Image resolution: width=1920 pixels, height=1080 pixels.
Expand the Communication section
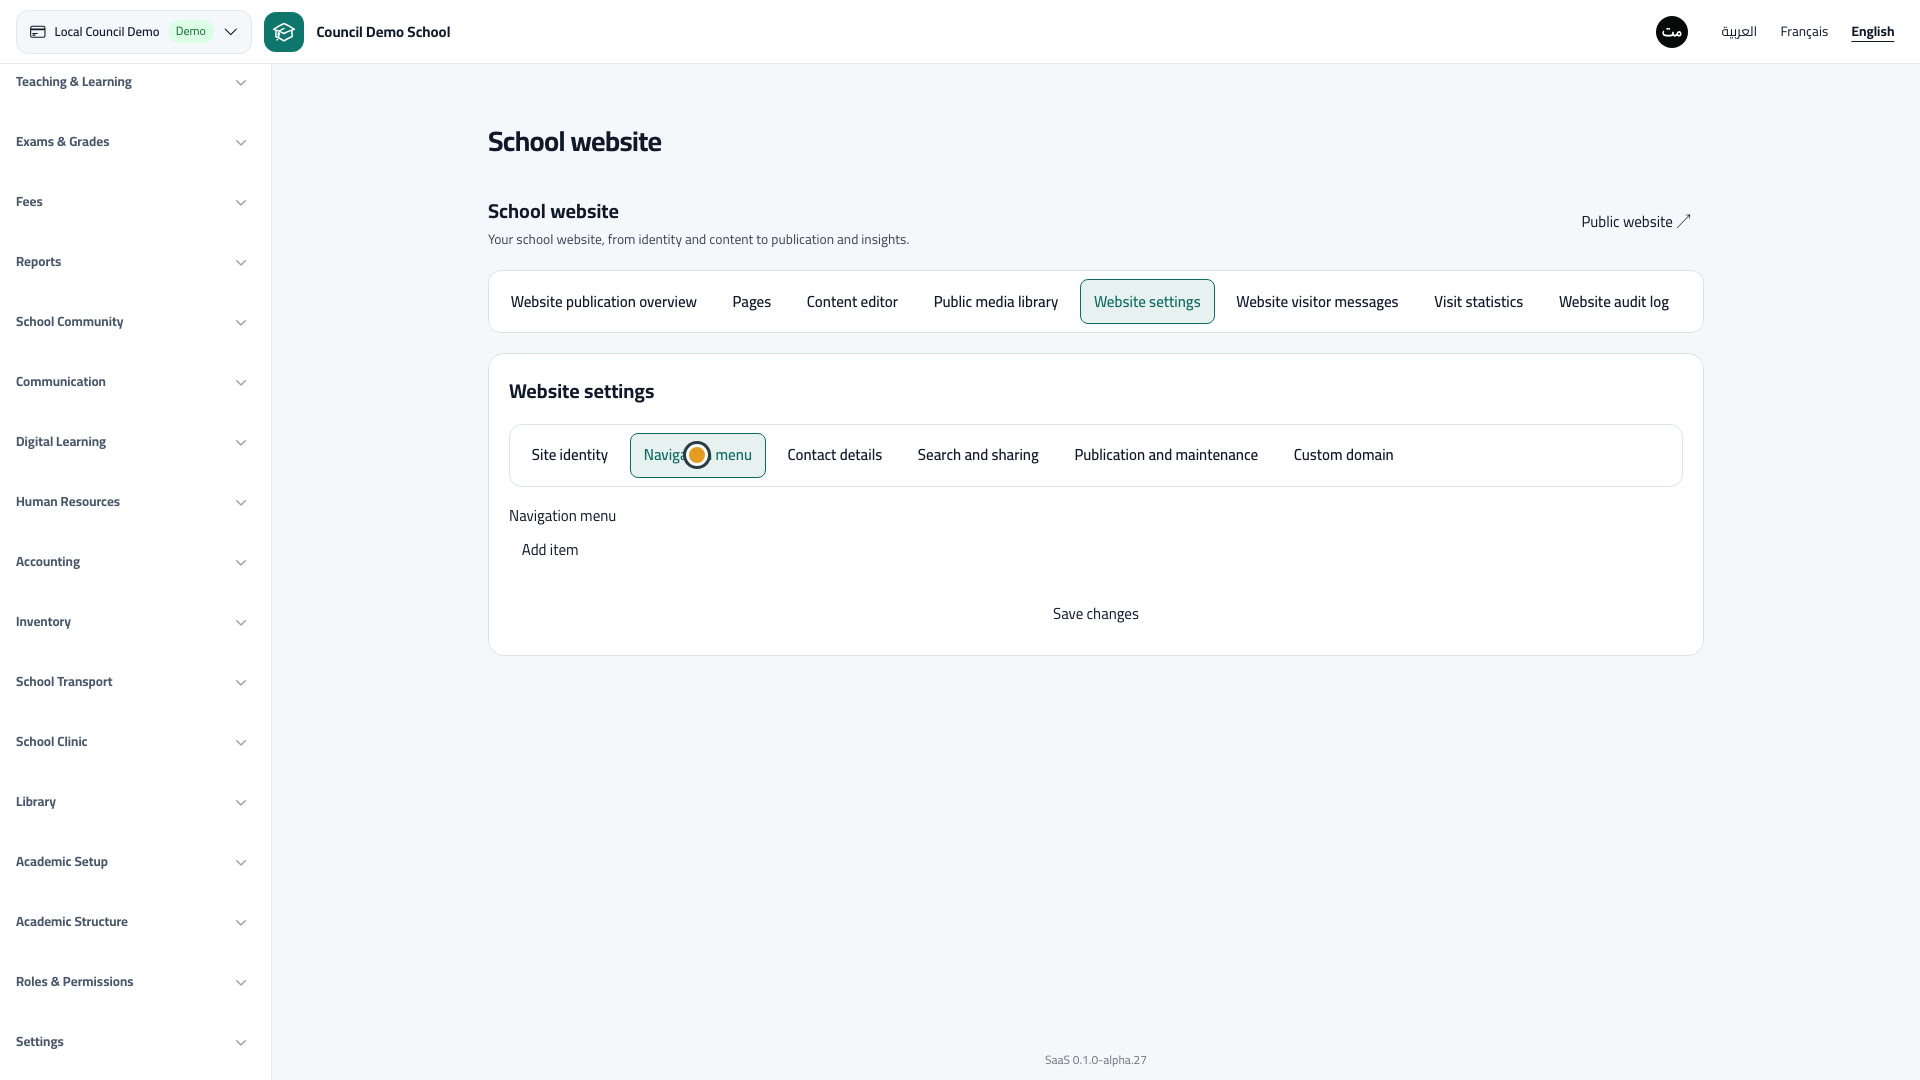pyautogui.click(x=131, y=382)
